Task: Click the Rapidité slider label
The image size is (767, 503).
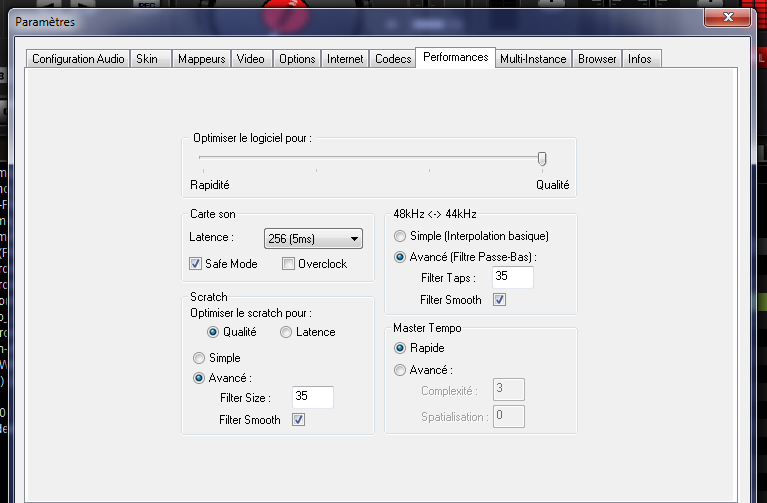Action: (x=210, y=185)
